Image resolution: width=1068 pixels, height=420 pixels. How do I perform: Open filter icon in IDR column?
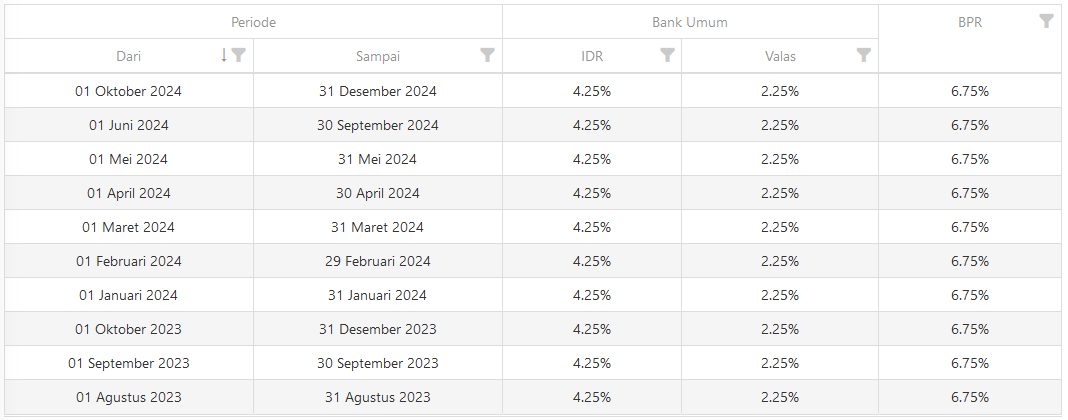point(668,55)
